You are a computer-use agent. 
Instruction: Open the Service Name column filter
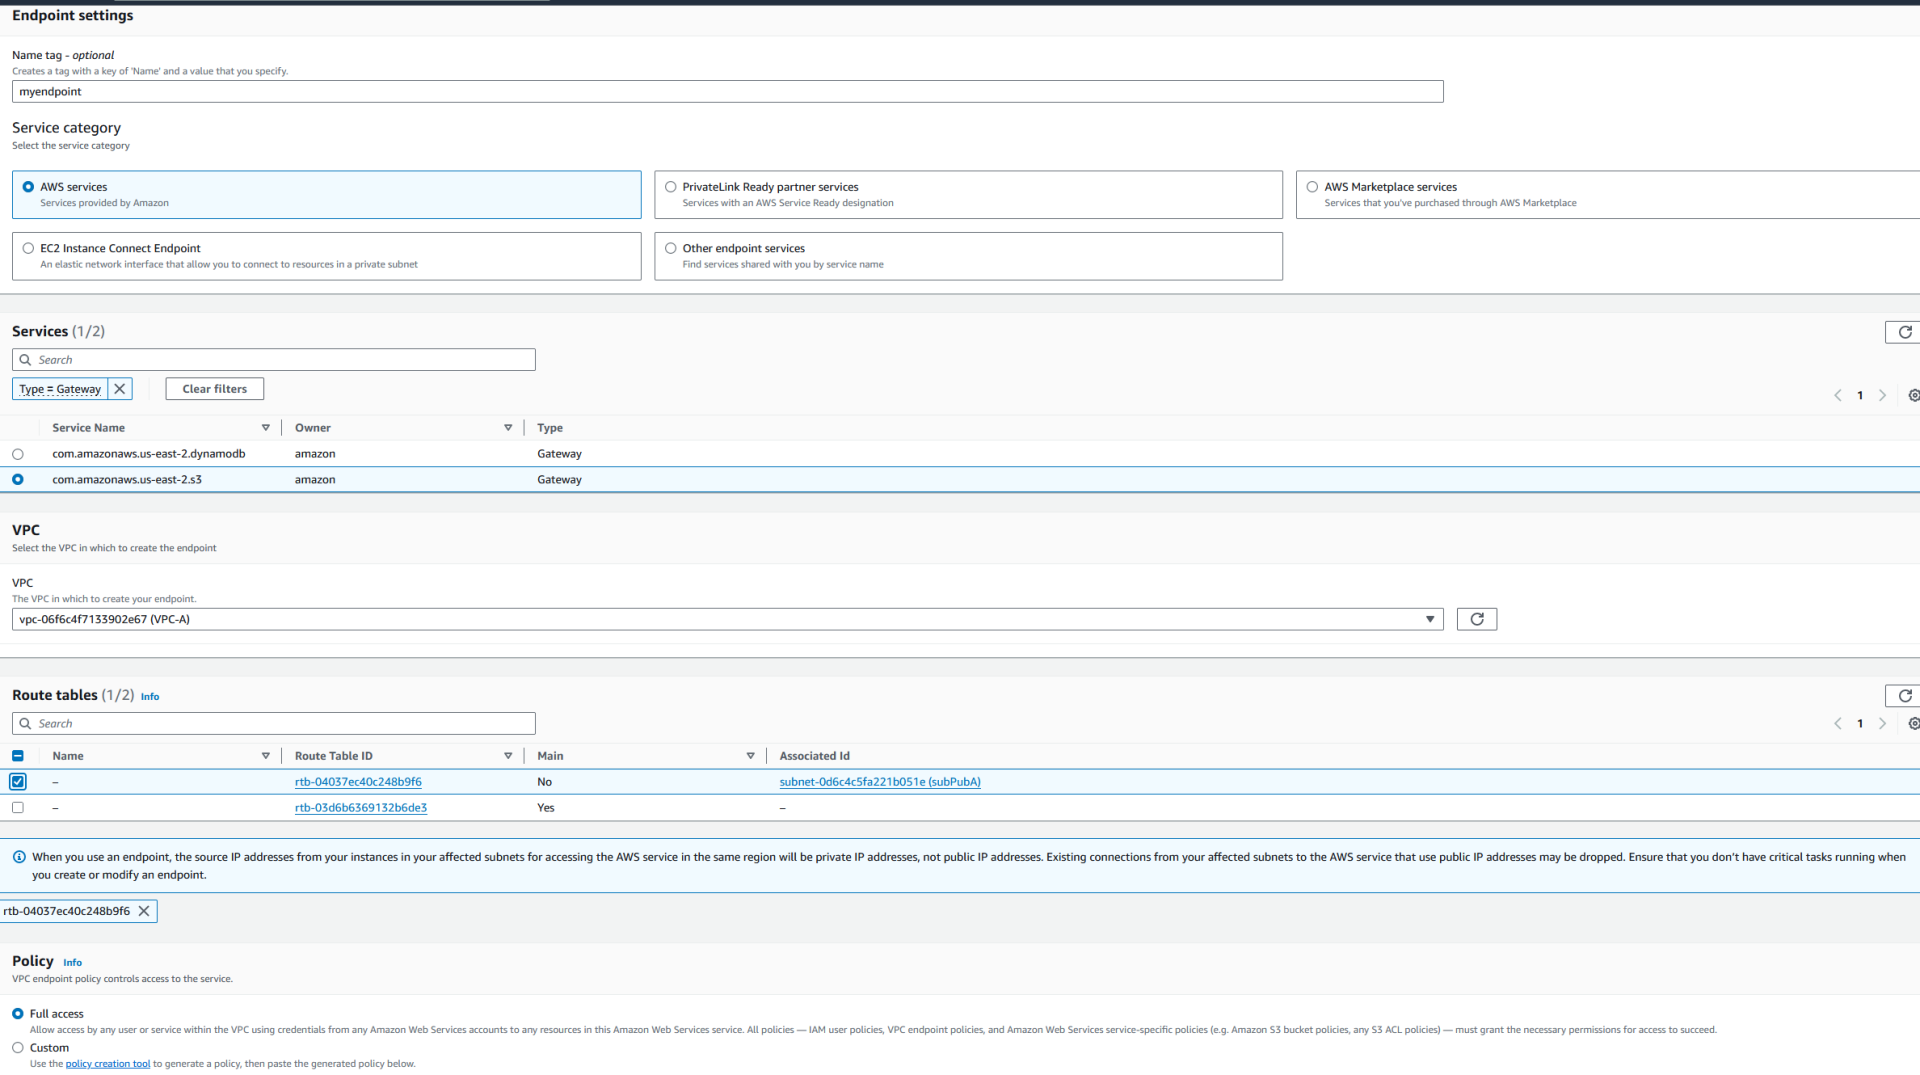[266, 427]
